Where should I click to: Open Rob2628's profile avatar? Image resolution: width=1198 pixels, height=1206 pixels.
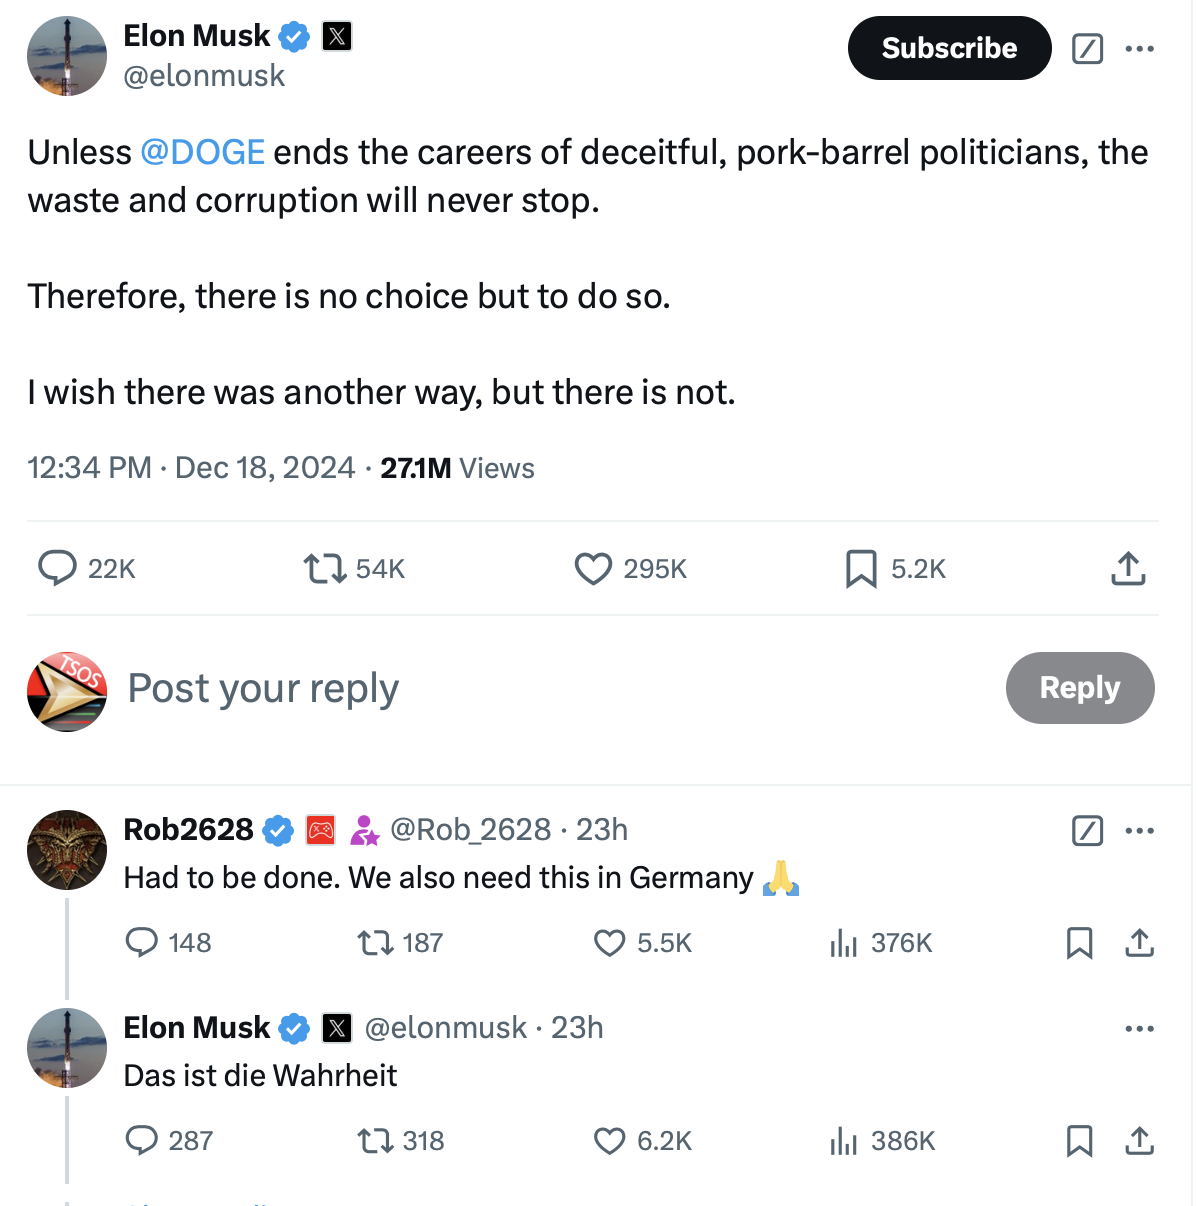[67, 850]
